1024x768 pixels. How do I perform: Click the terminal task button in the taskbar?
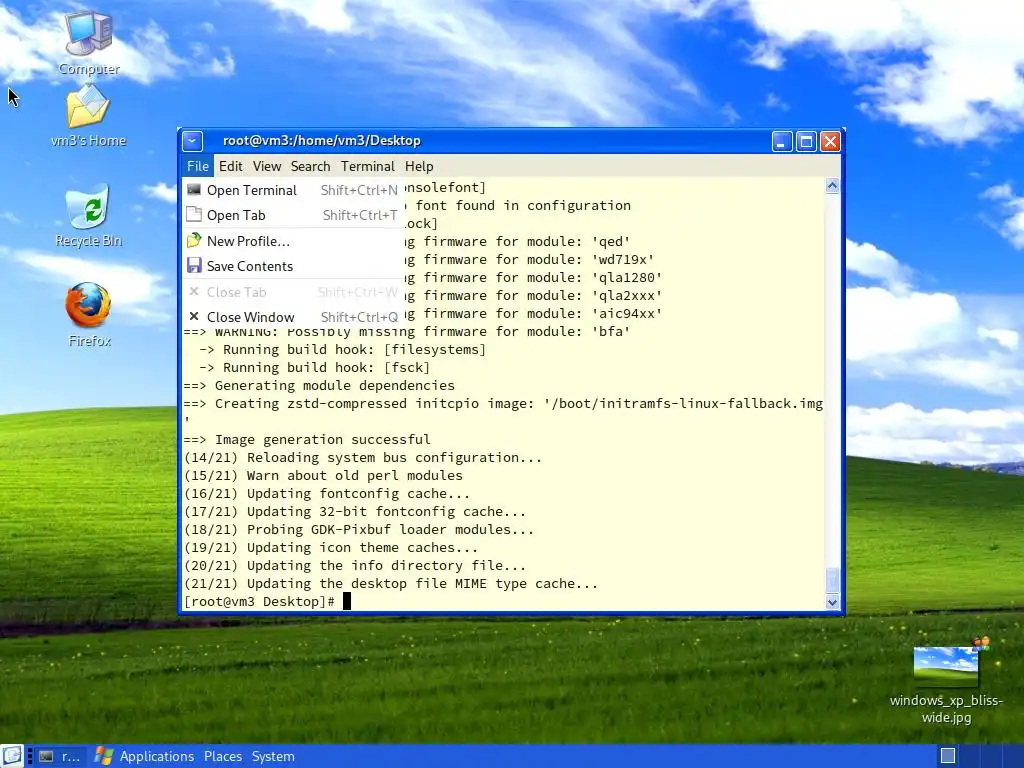pos(61,756)
